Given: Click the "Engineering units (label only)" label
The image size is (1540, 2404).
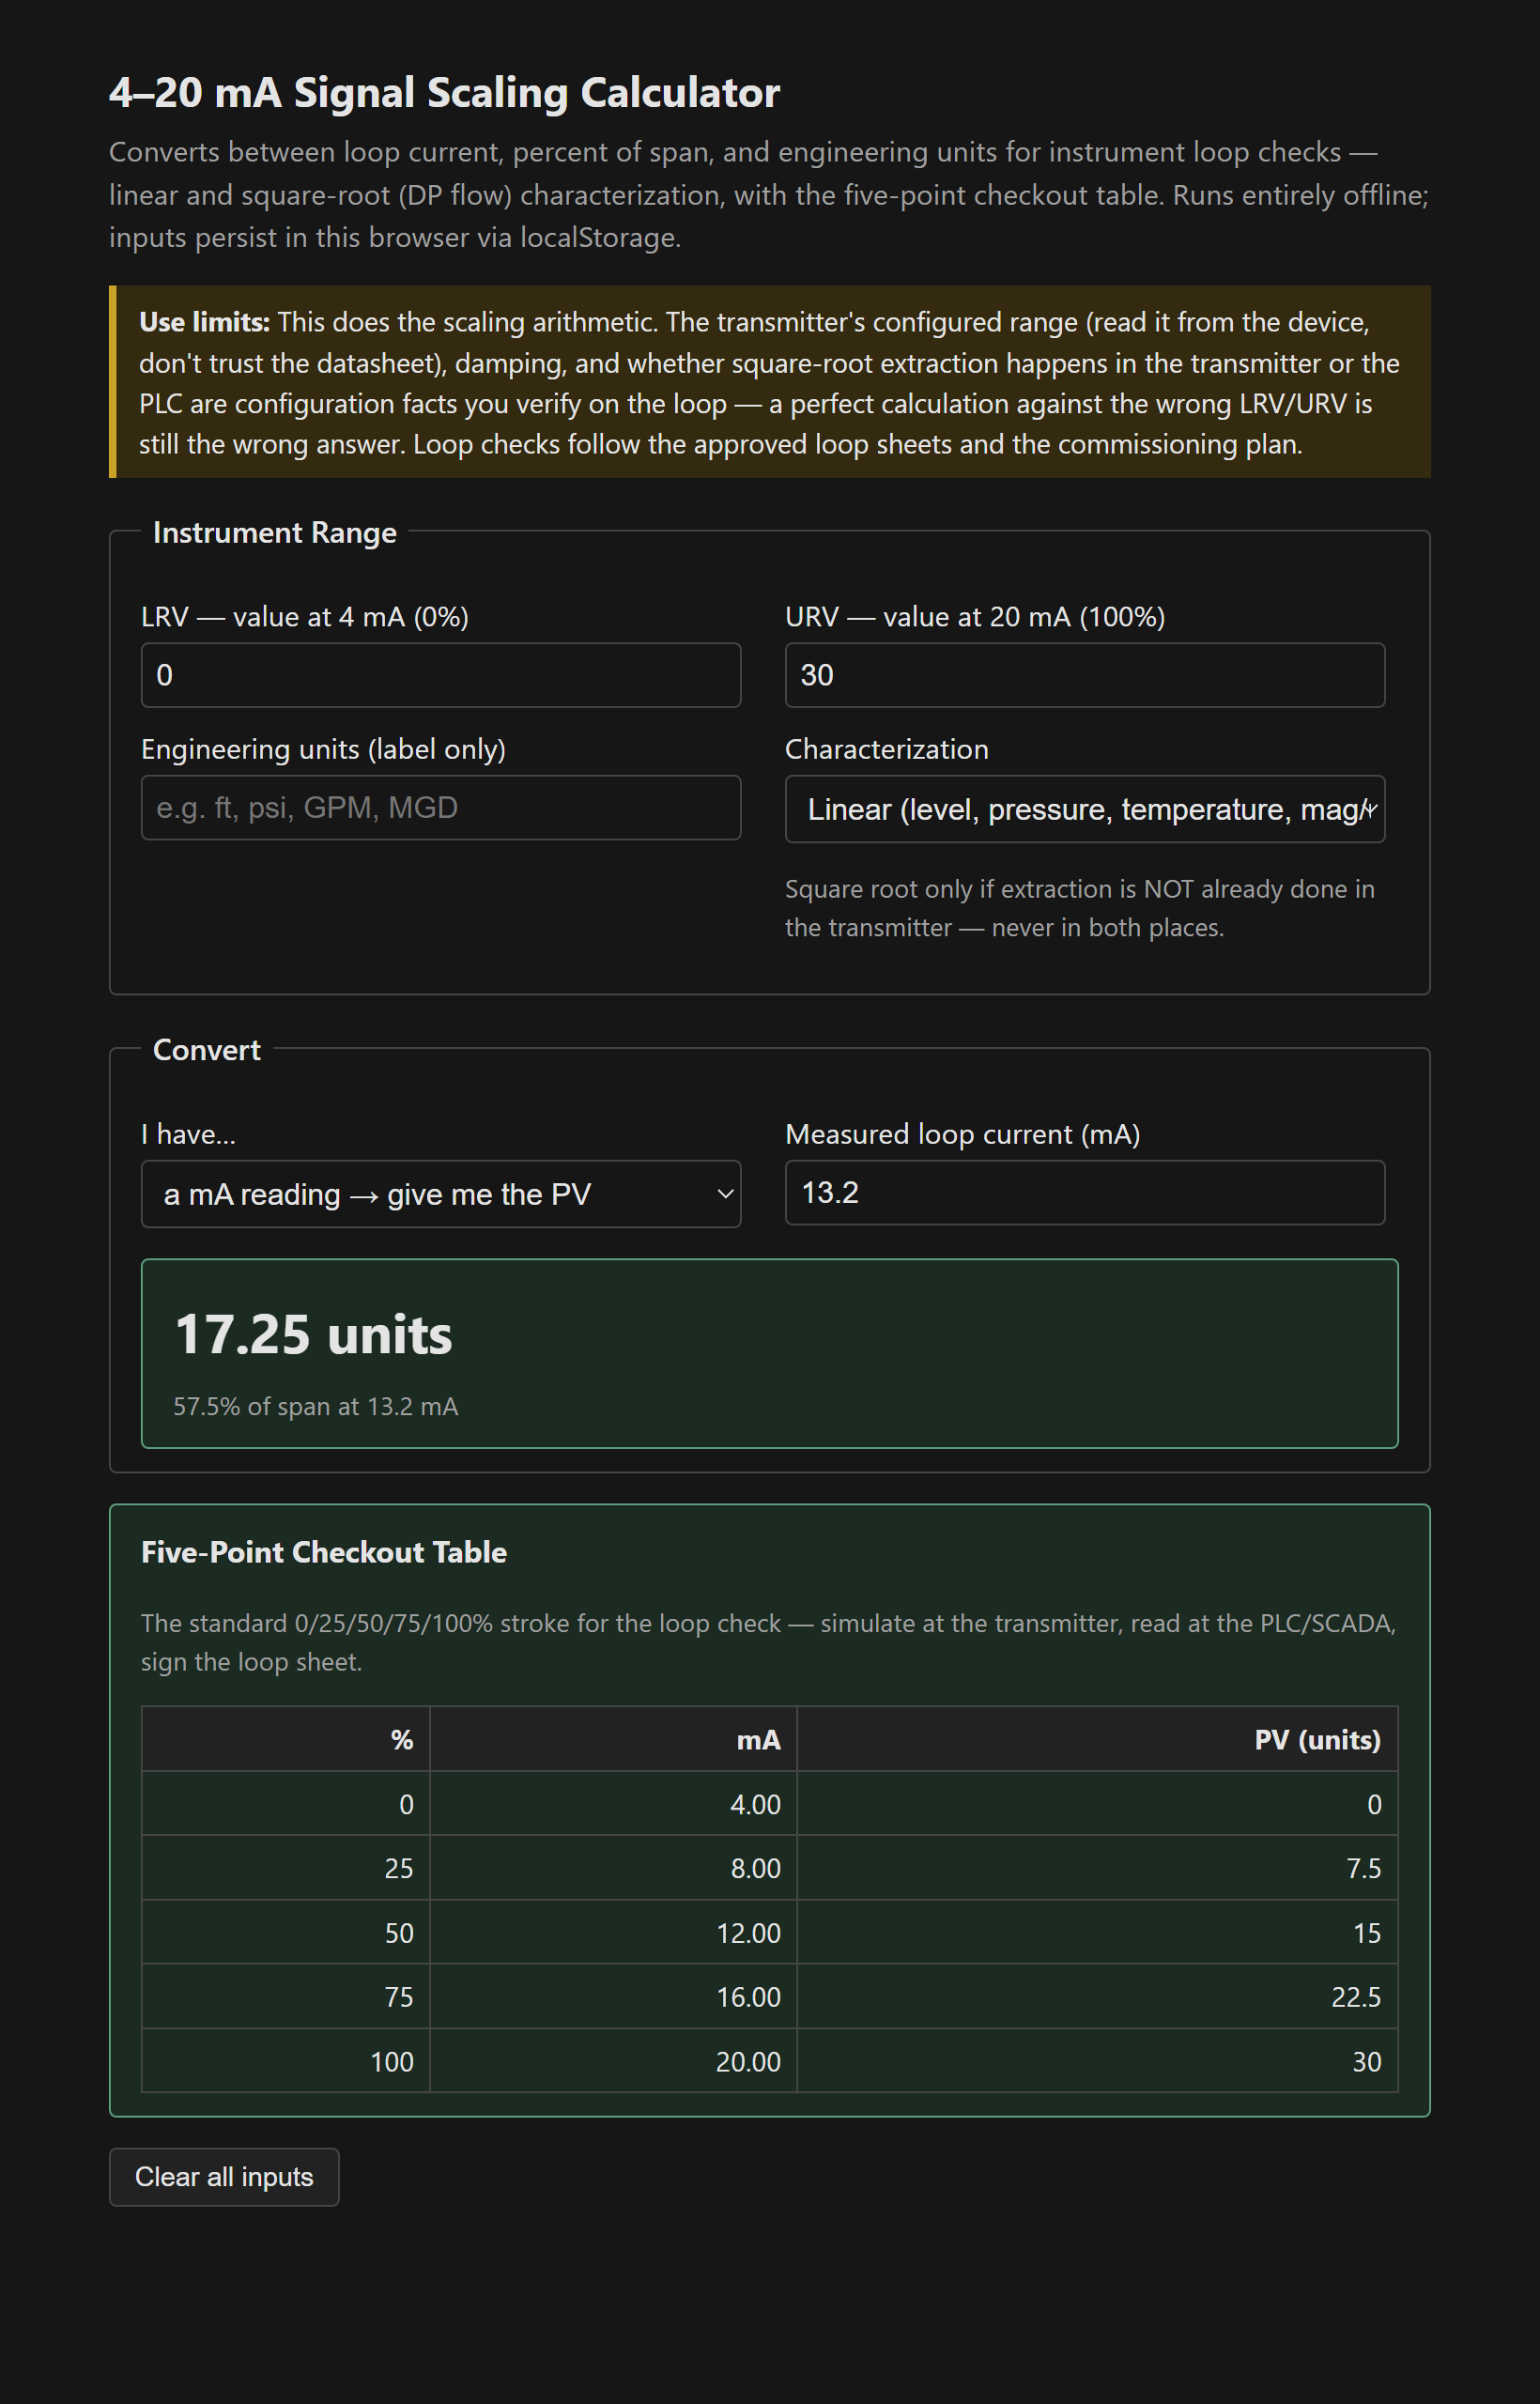Looking at the screenshot, I should click(323, 749).
